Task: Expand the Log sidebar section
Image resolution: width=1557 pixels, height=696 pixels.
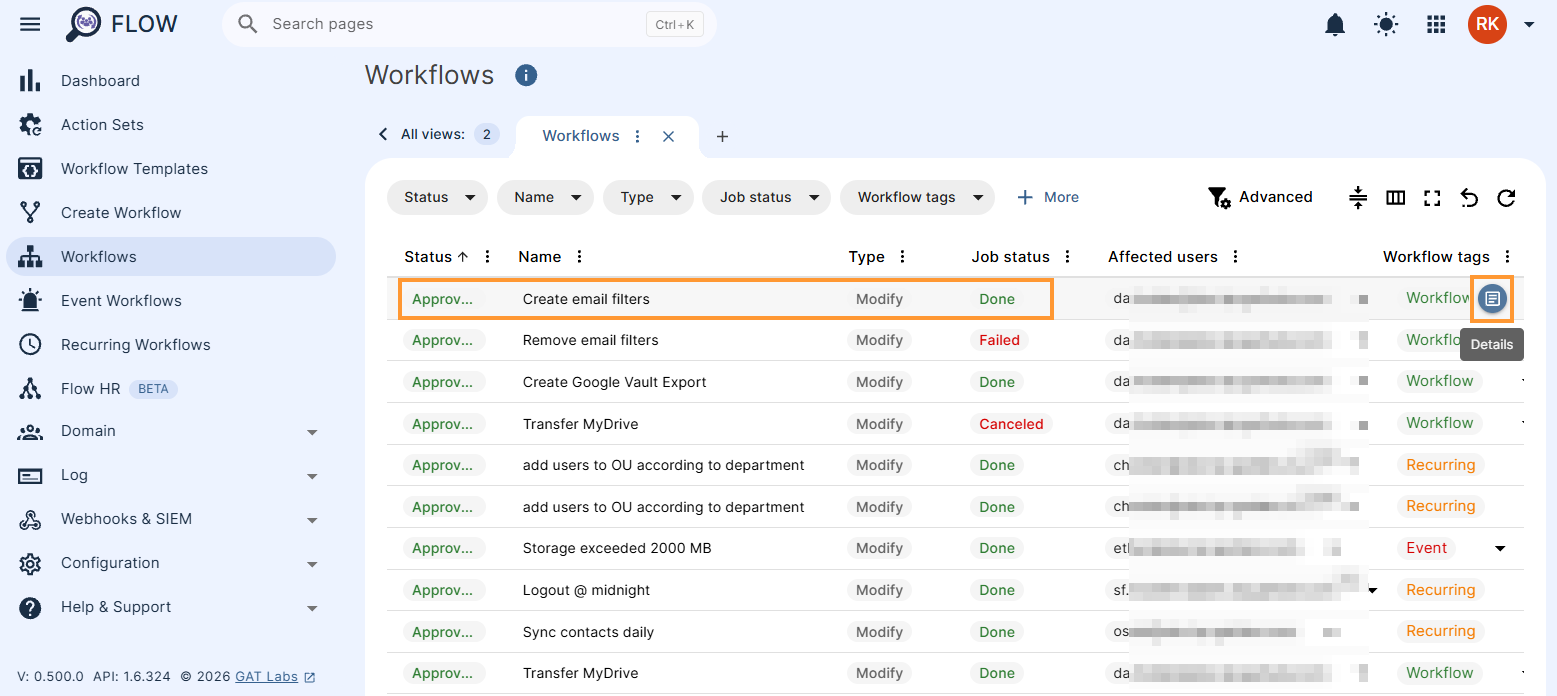Action: [x=312, y=476]
